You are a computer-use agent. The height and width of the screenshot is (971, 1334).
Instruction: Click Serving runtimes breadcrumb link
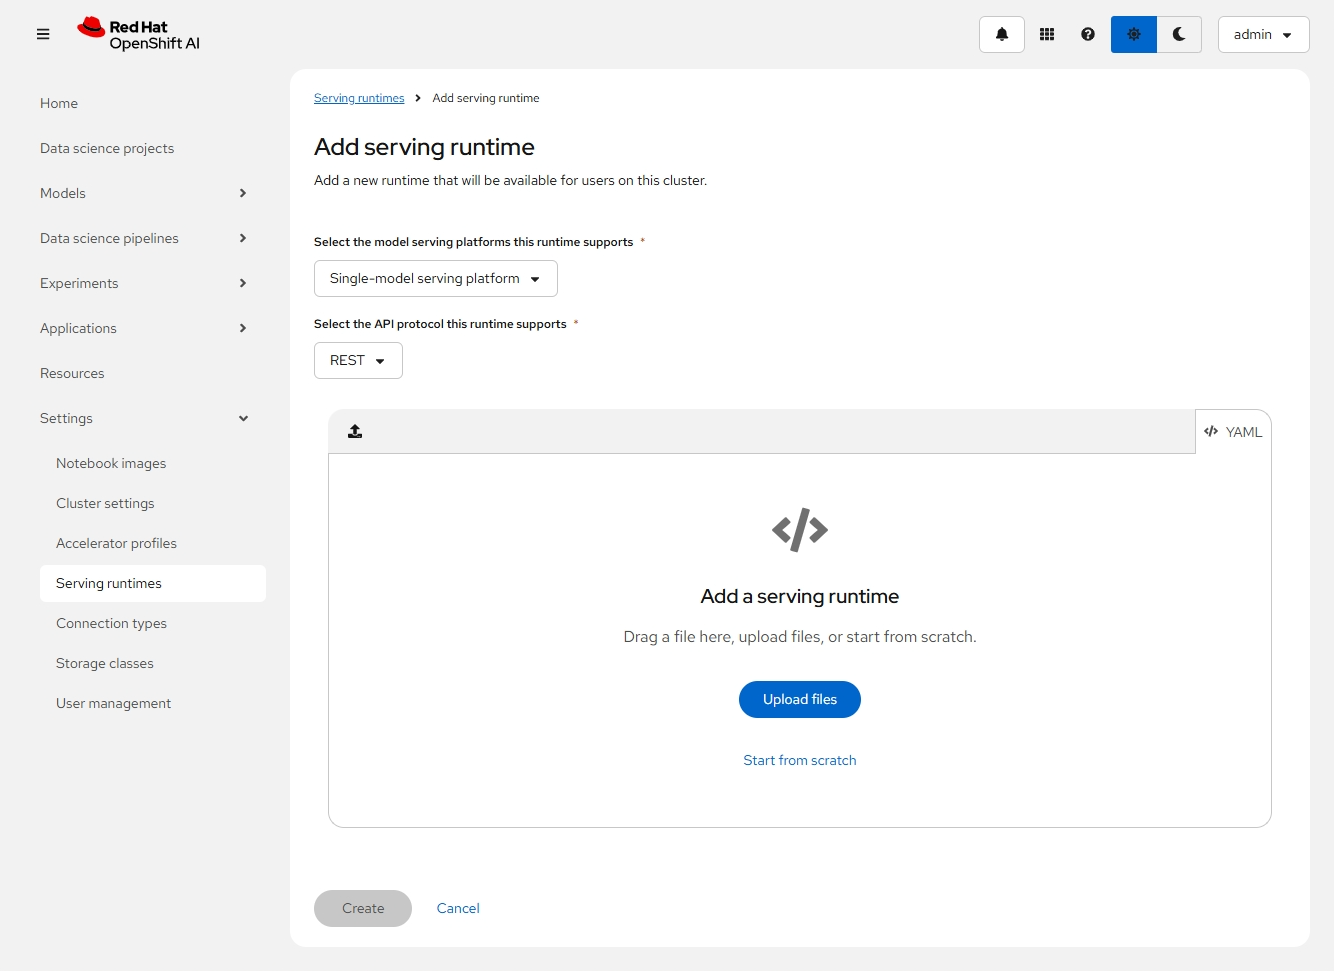(x=359, y=98)
